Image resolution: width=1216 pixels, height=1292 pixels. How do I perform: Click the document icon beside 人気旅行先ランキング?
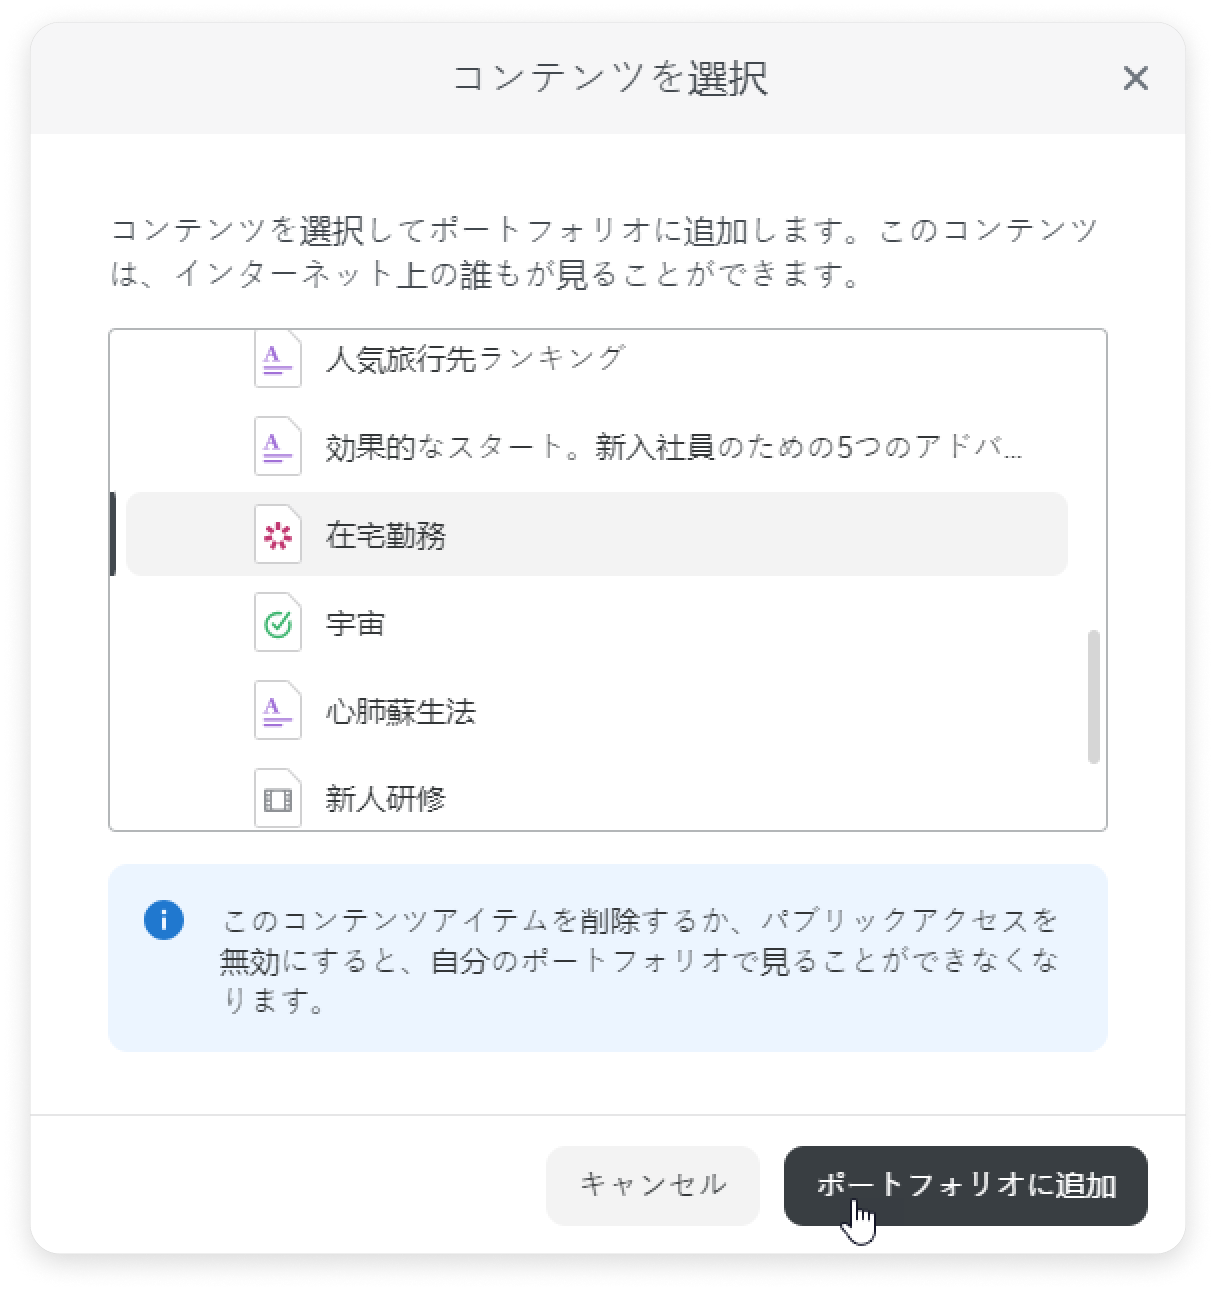278,358
